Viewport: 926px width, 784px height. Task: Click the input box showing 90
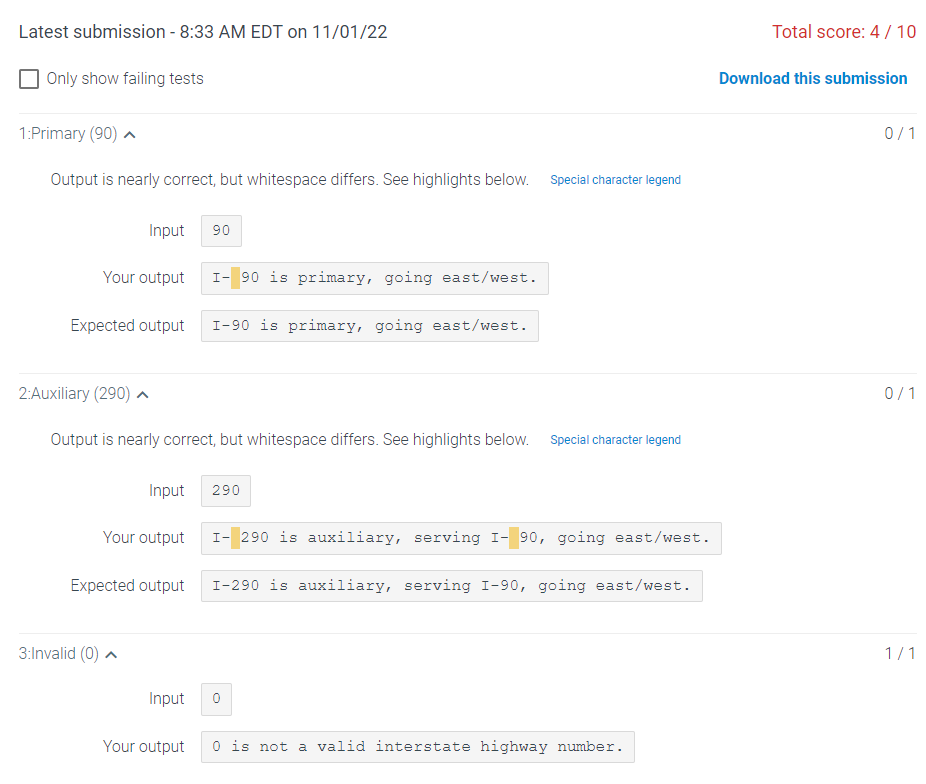point(221,231)
